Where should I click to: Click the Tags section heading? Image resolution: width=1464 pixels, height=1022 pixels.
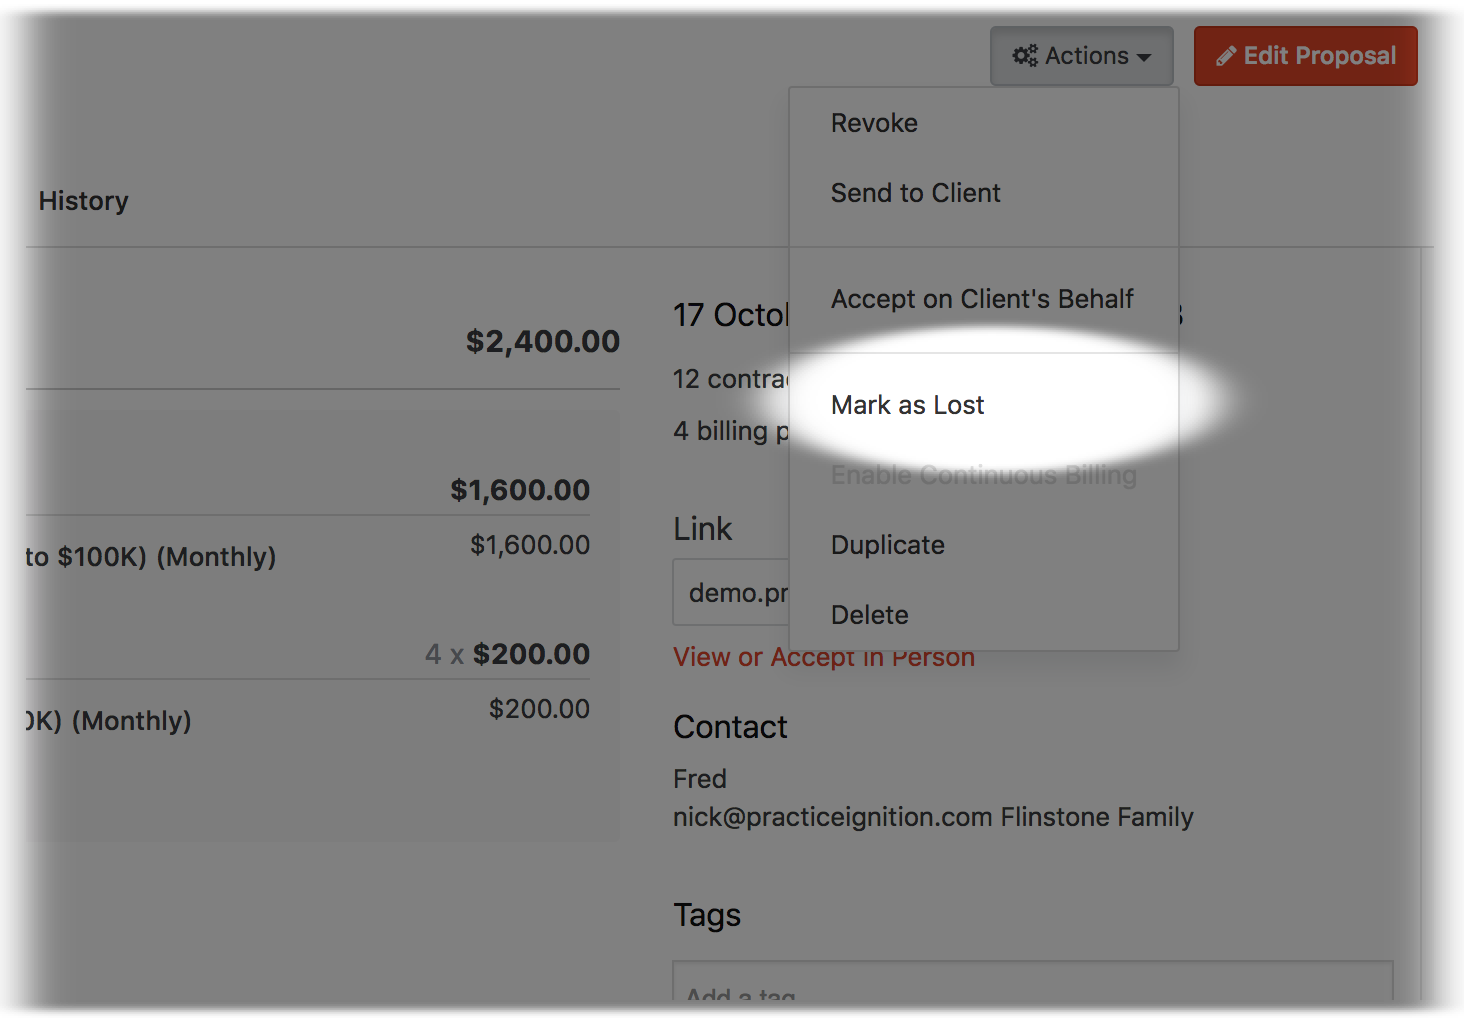(x=707, y=915)
